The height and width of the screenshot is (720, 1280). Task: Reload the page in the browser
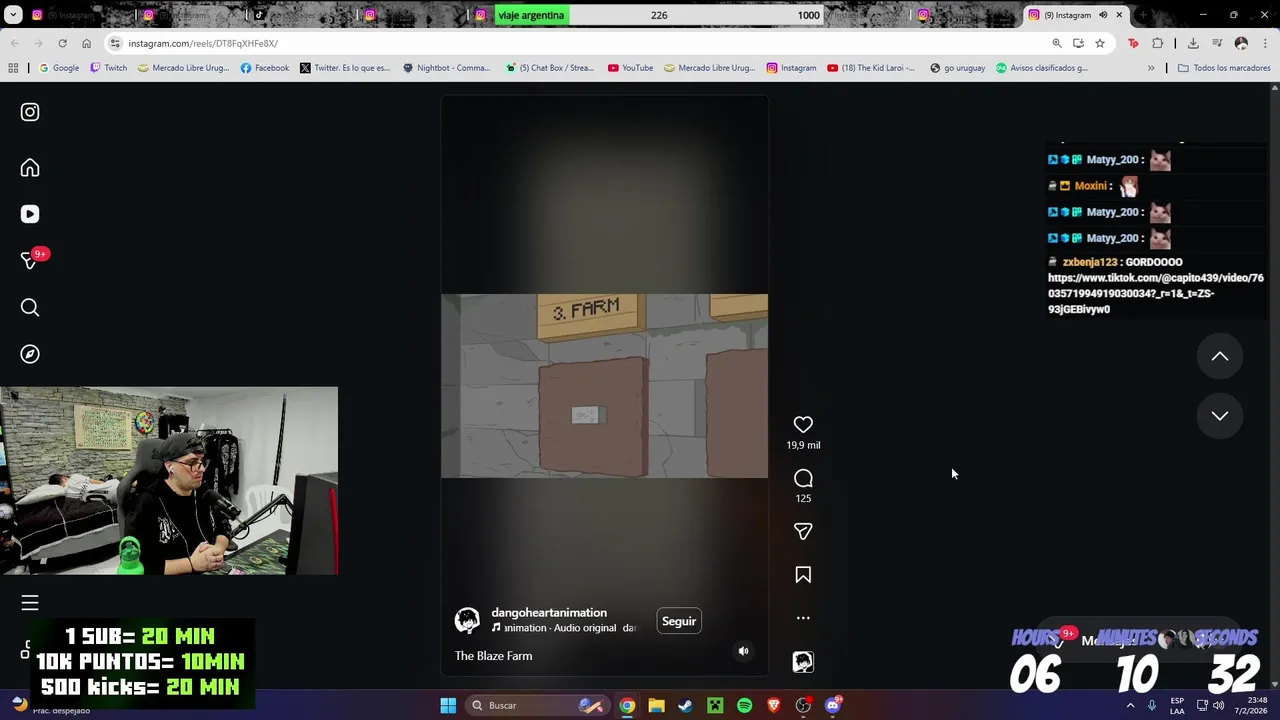click(62, 43)
